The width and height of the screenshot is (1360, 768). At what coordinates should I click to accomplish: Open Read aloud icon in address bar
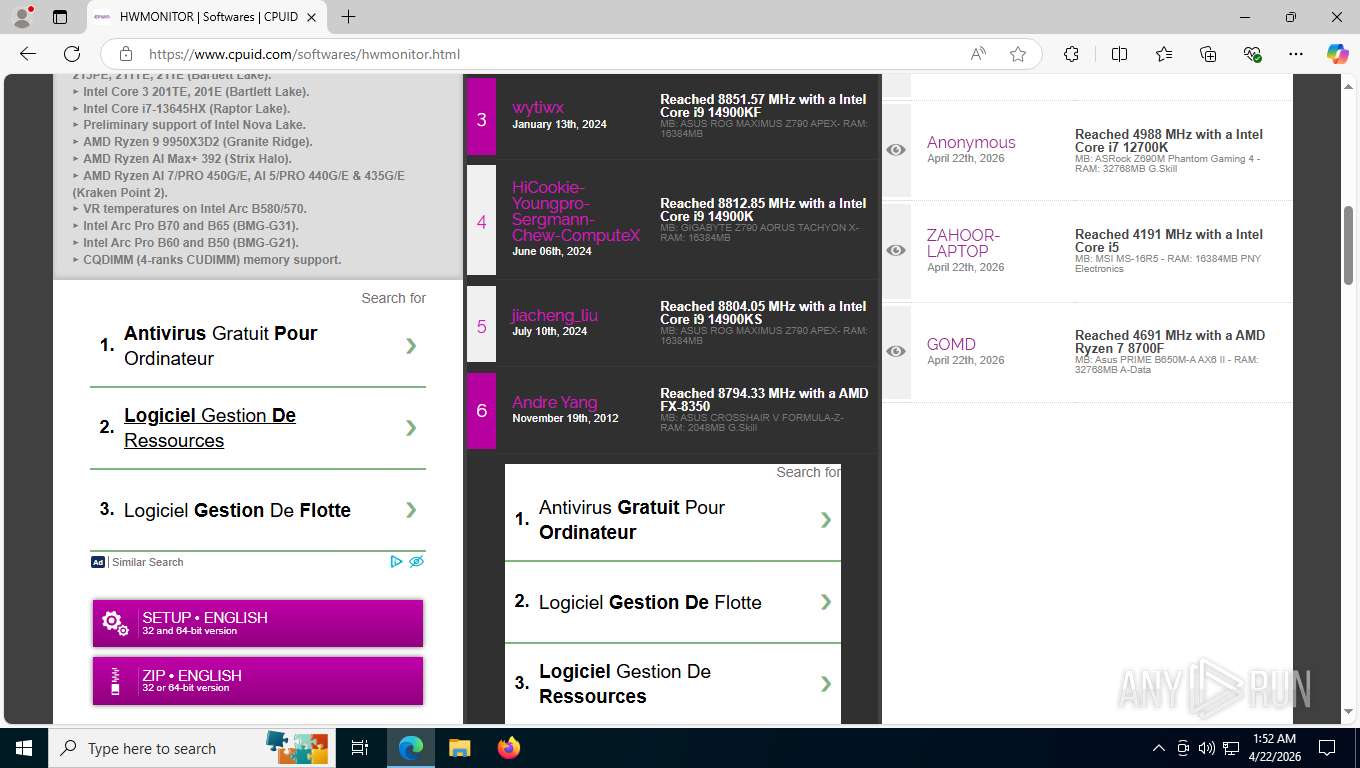(978, 54)
